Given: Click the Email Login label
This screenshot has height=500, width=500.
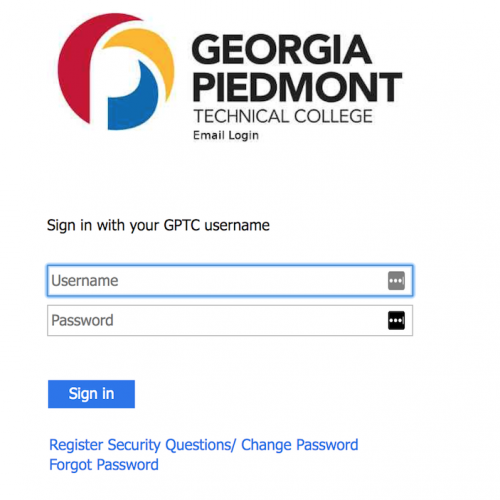Looking at the screenshot, I should [226, 135].
